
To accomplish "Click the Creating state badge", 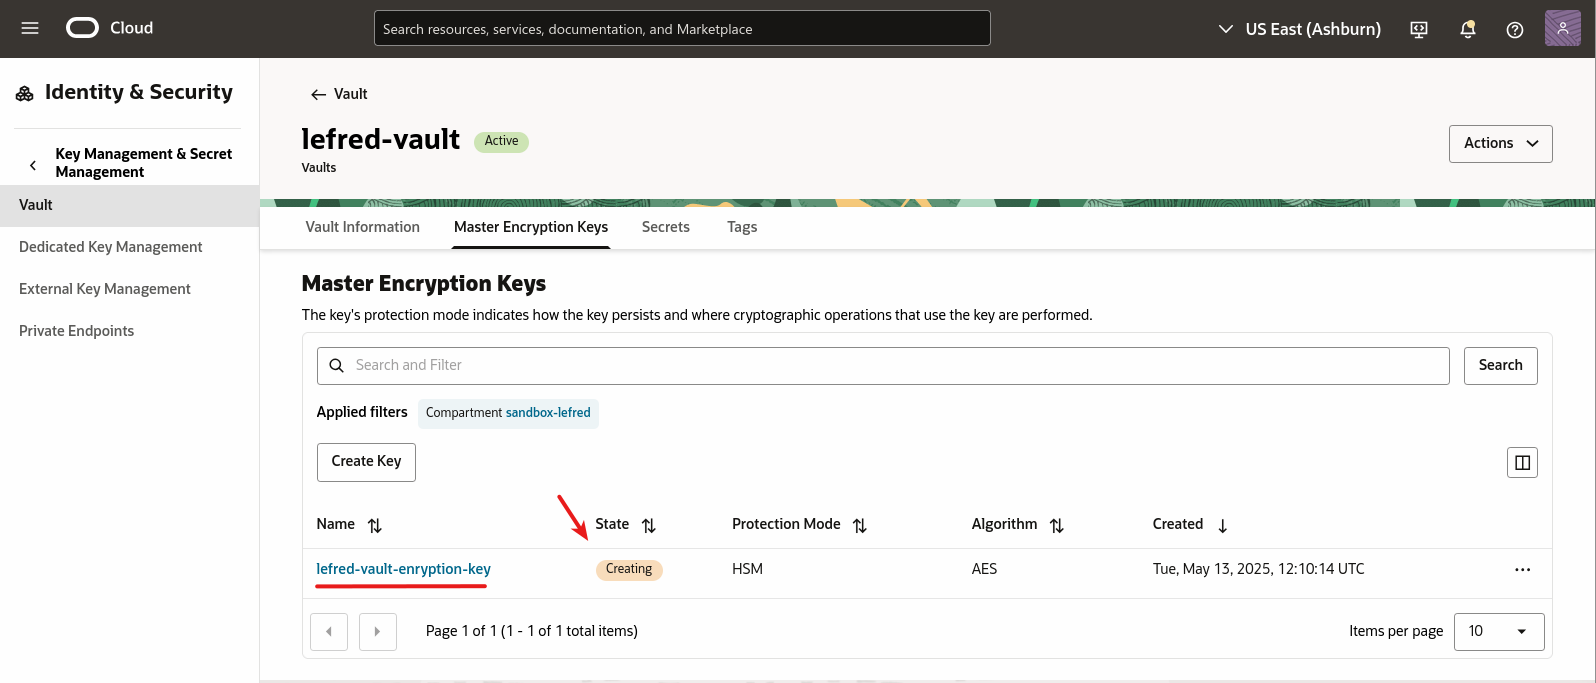I will pyautogui.click(x=629, y=569).
